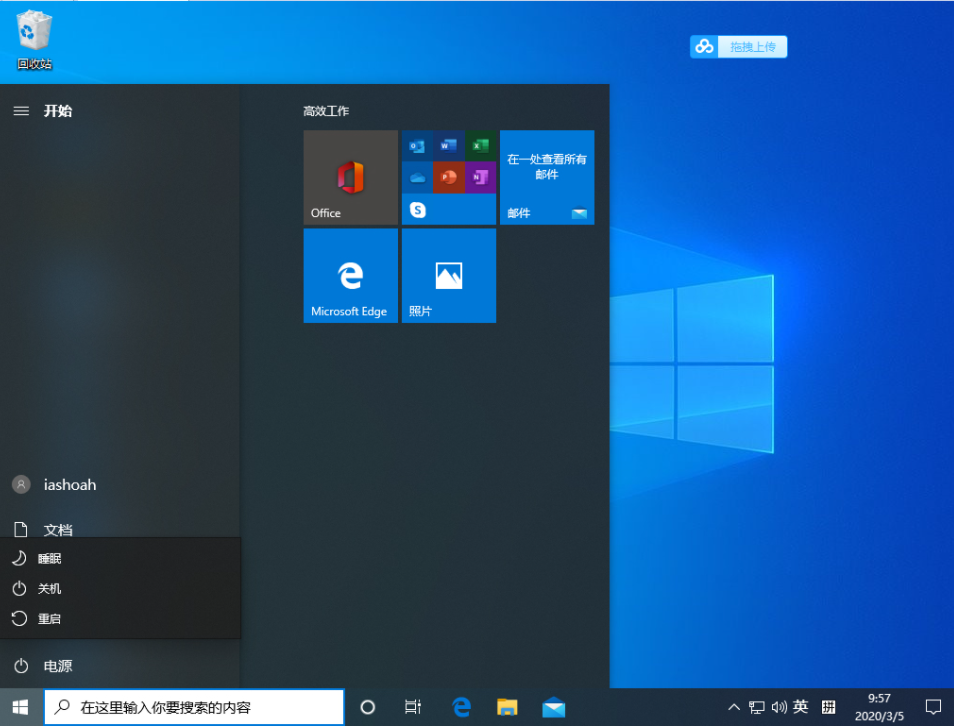This screenshot has width=954, height=726.
Task: Launch Edge from the taskbar
Action: (x=461, y=707)
